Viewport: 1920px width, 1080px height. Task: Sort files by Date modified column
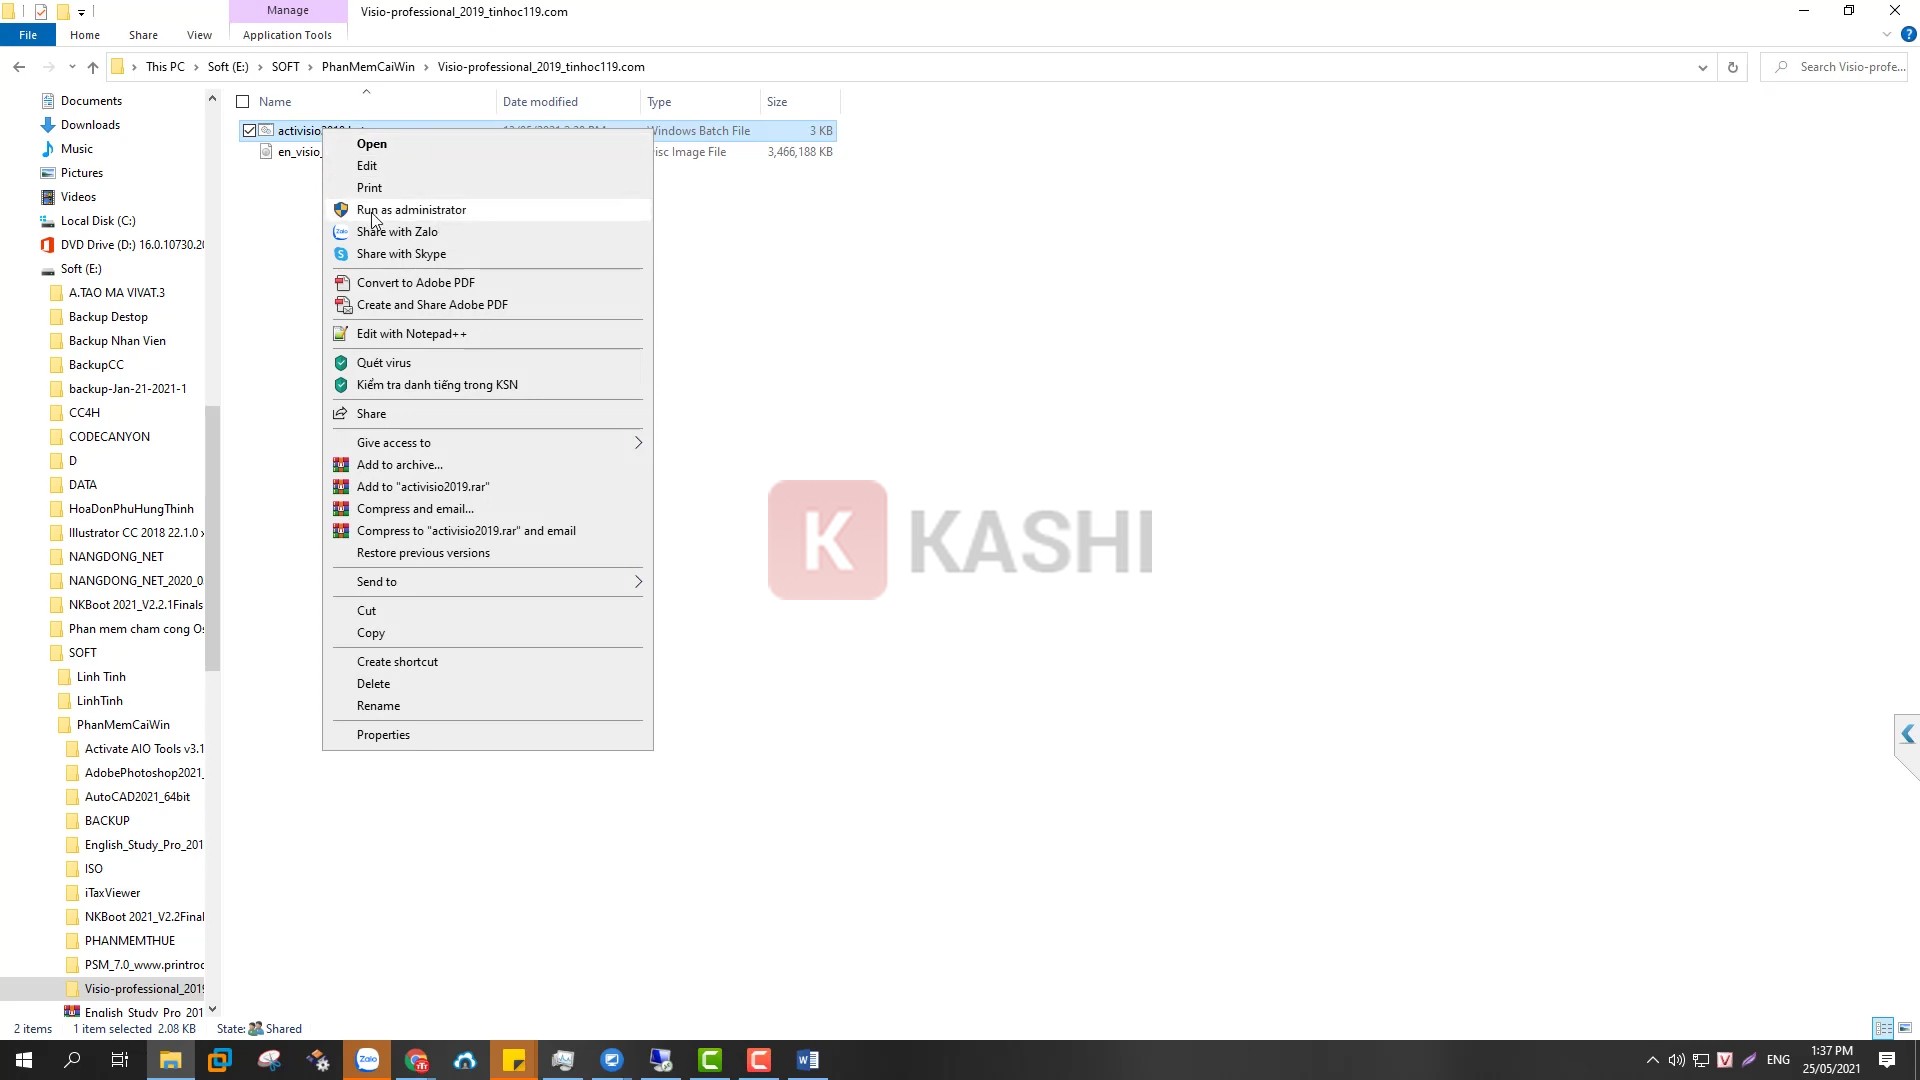[x=540, y=102]
